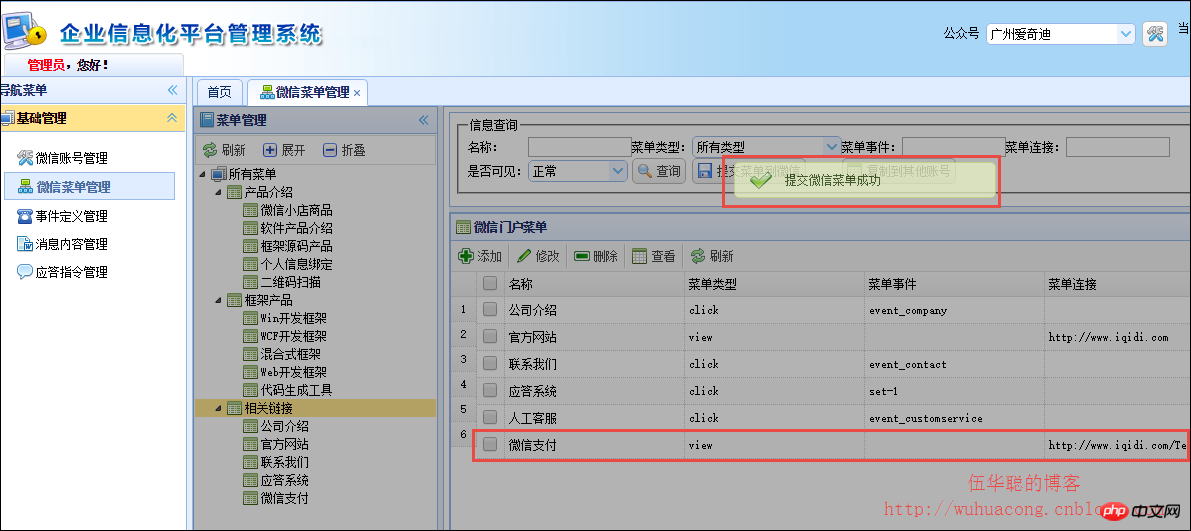Sort by the 菜单类型 column header
The image size is (1191, 531).
774,284
